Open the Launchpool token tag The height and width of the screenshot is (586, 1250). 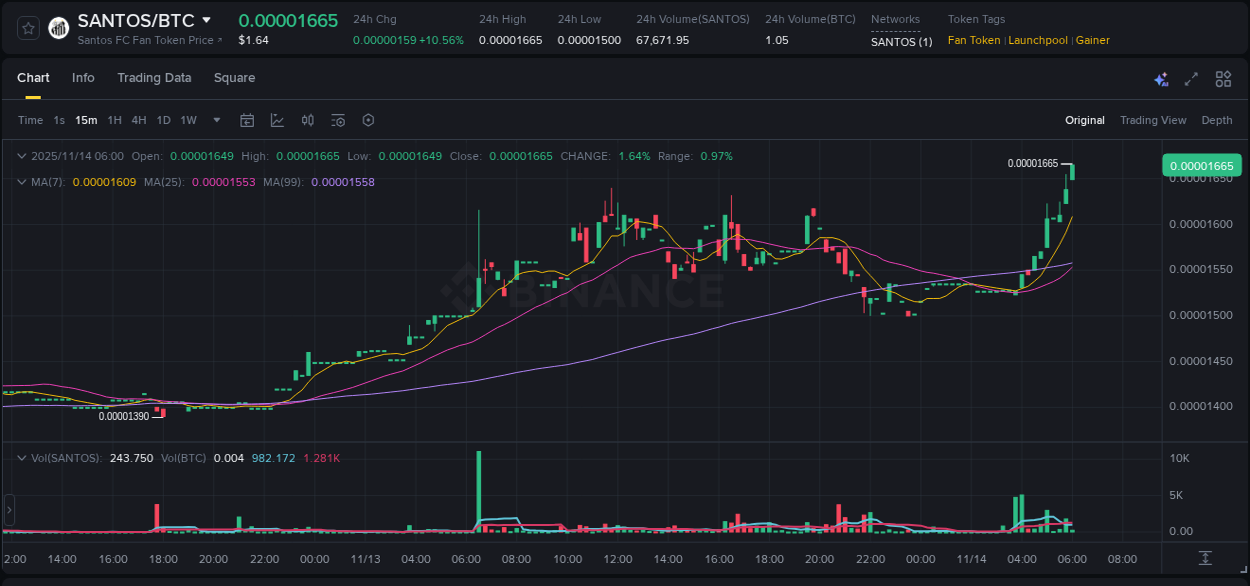(x=1038, y=40)
